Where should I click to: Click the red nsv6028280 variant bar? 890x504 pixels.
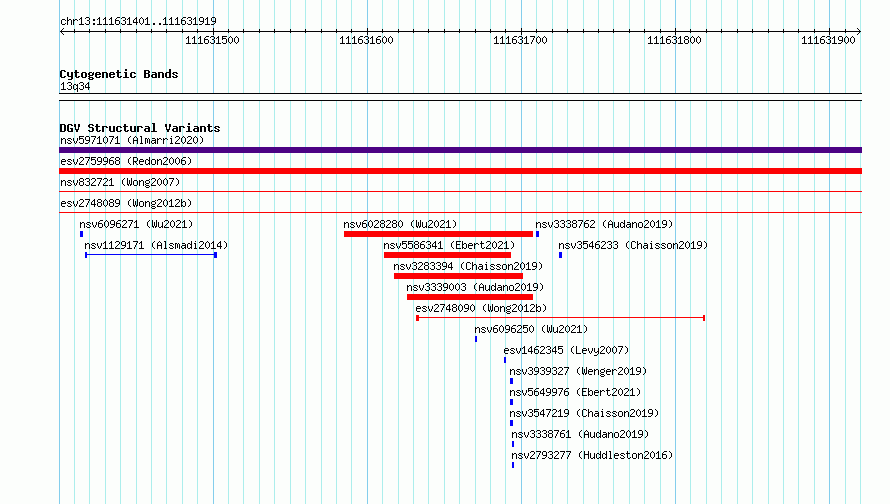[438, 234]
